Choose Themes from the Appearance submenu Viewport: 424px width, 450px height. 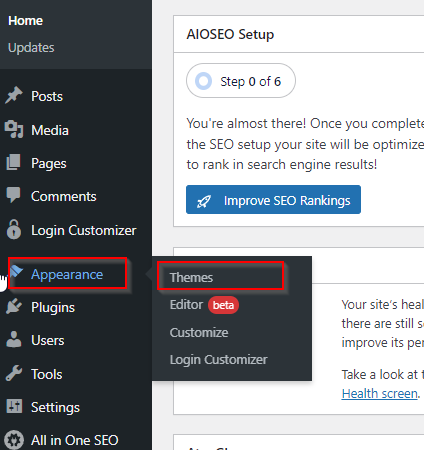[191, 277]
